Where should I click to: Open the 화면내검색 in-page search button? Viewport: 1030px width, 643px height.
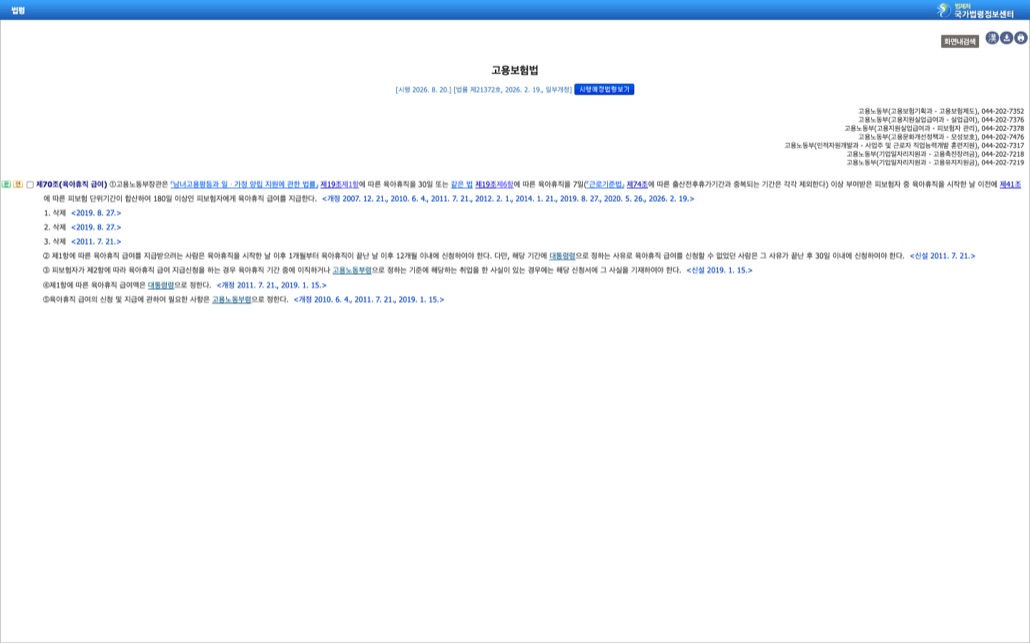coord(960,41)
